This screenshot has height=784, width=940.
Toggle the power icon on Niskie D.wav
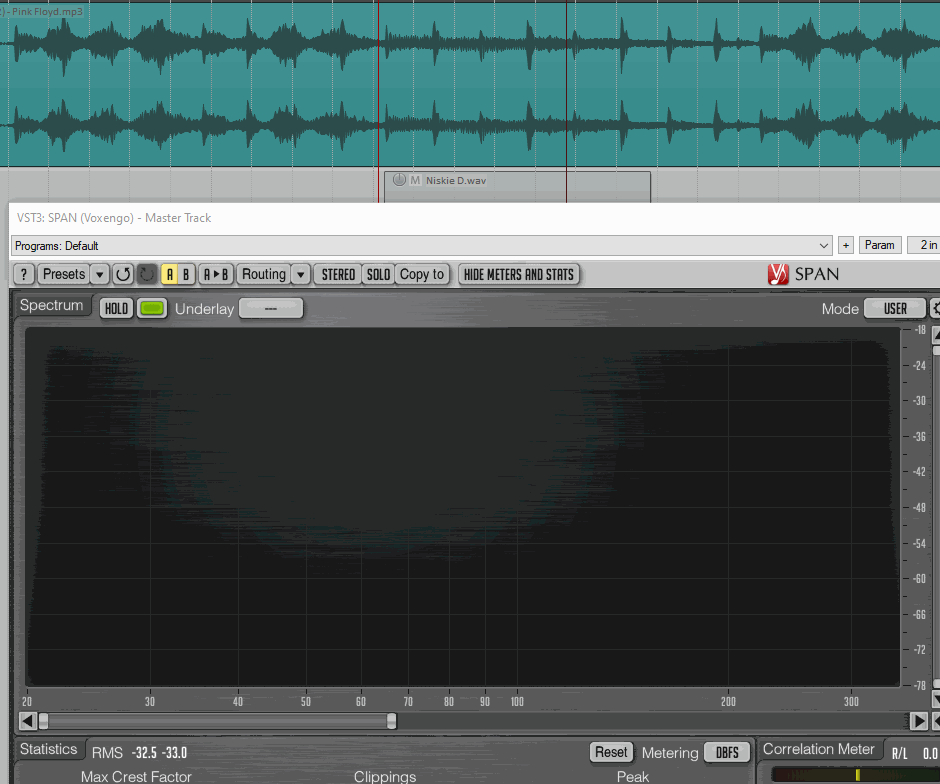[399, 180]
